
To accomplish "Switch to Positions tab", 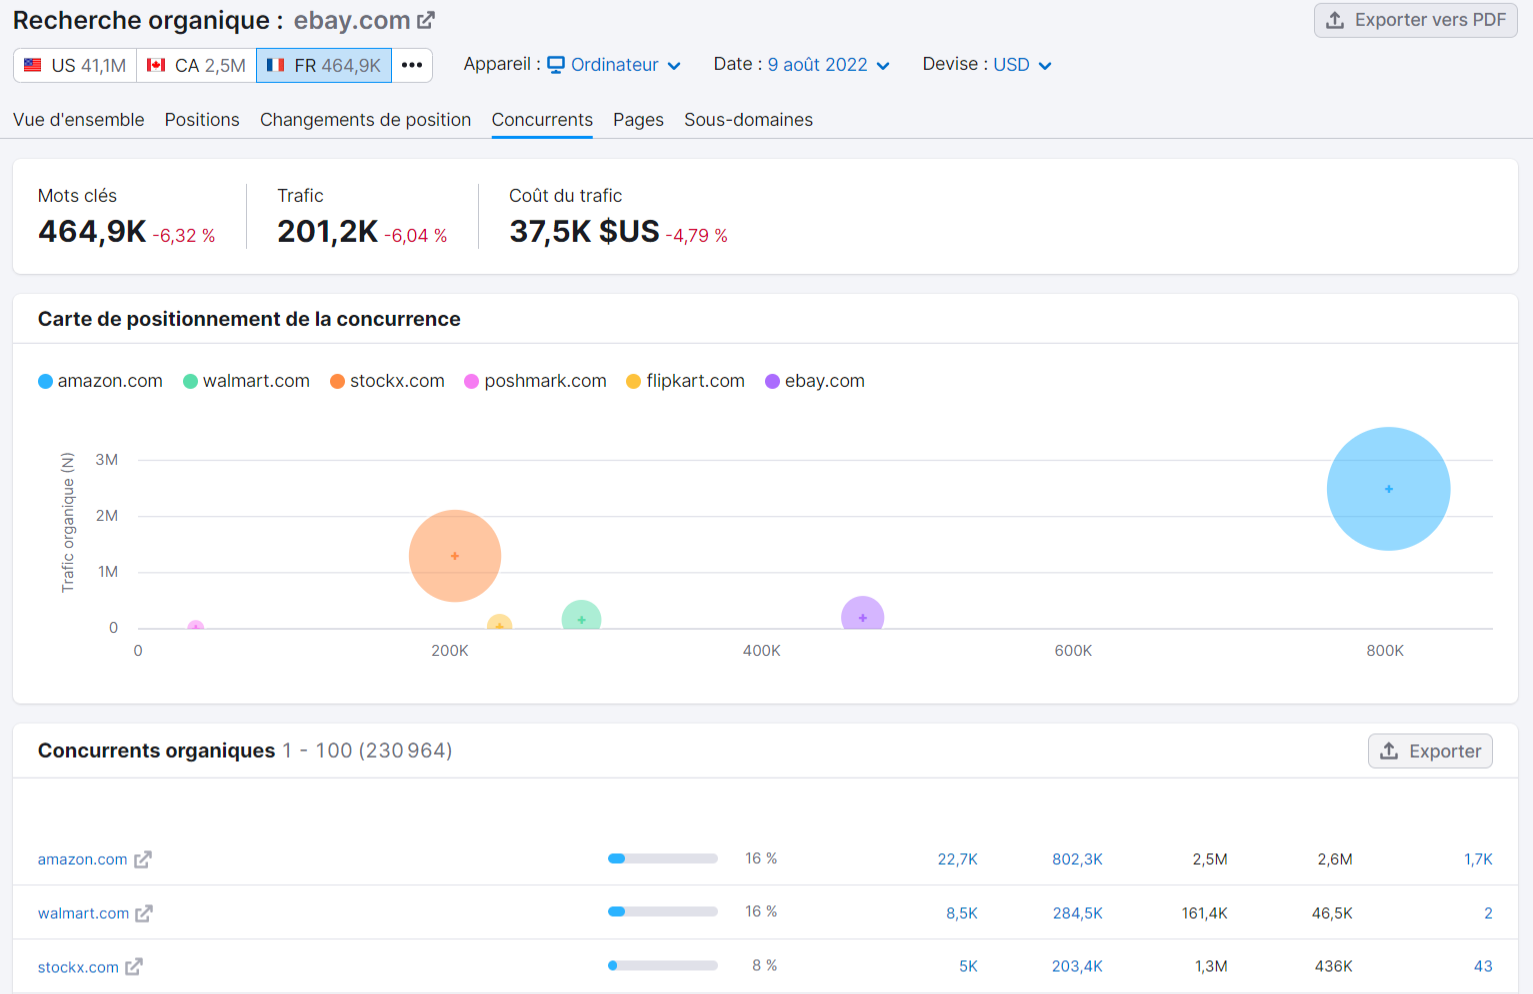I will pyautogui.click(x=202, y=120).
